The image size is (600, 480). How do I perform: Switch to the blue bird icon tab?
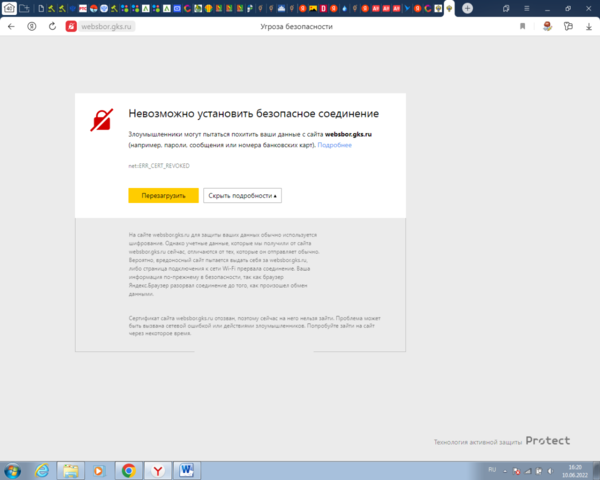tap(407, 8)
